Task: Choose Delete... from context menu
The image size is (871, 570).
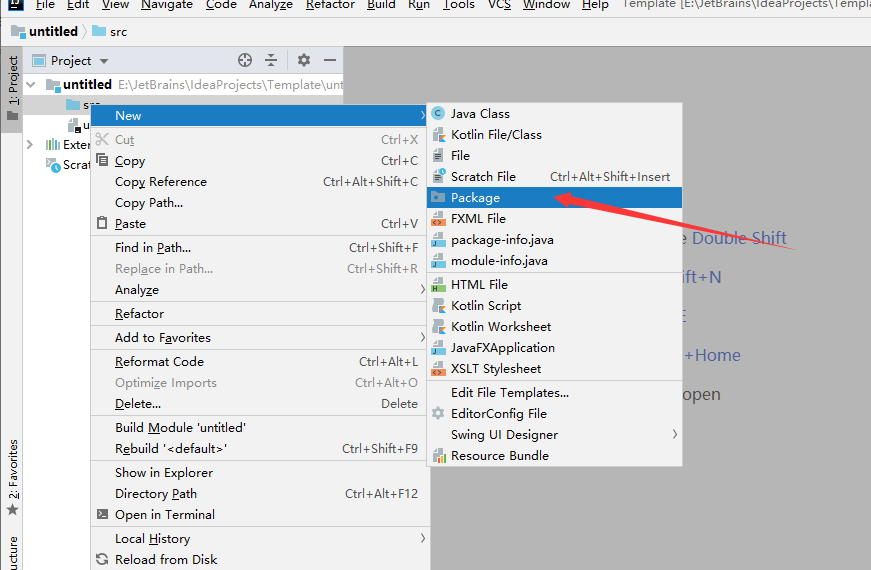Action: tap(261, 404)
